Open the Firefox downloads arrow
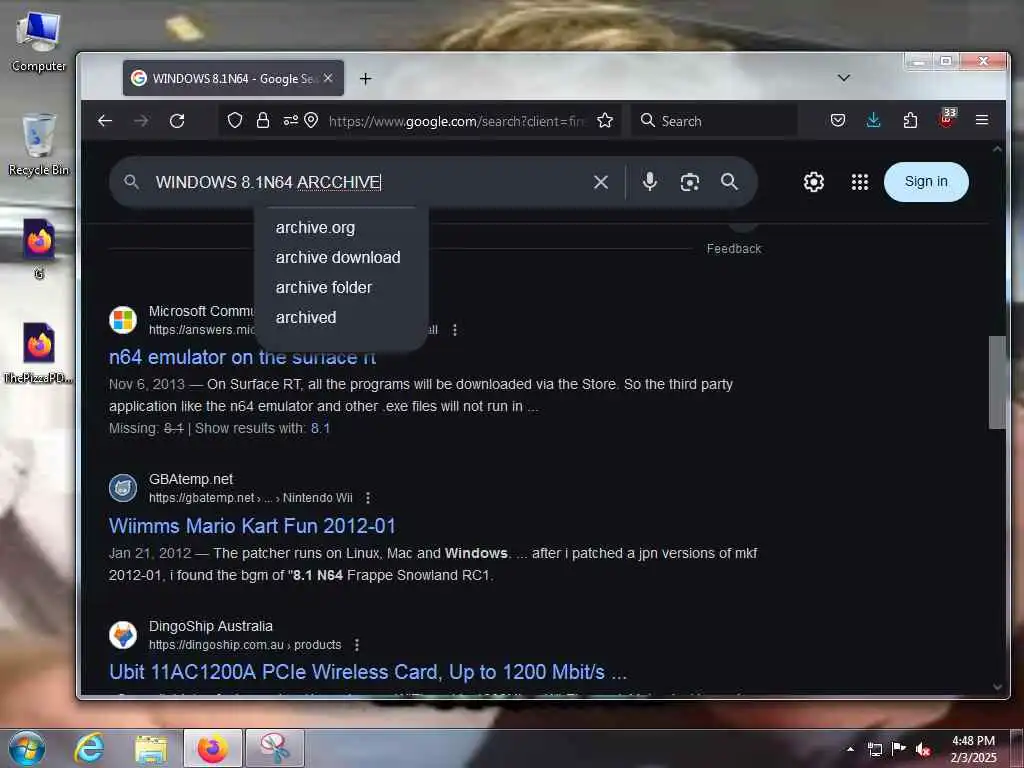The width and height of the screenshot is (1024, 768). pos(873,120)
